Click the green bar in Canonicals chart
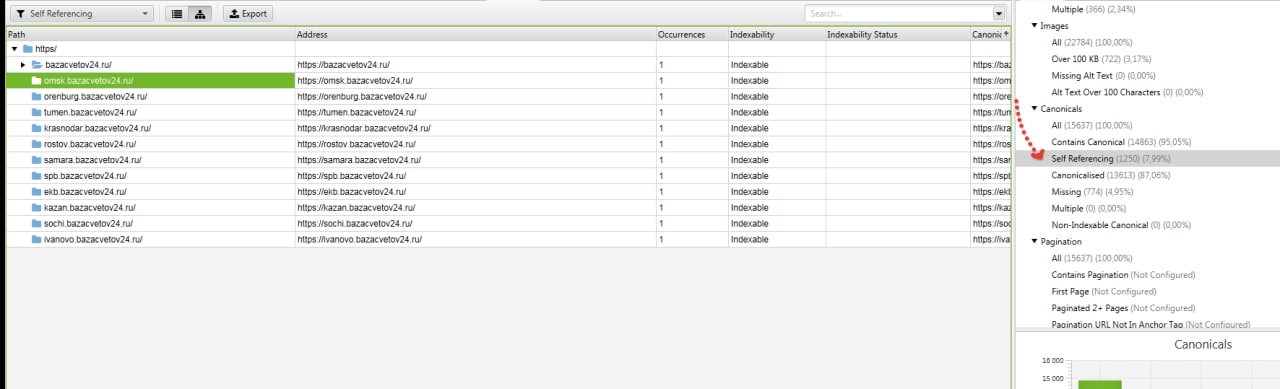 coord(1099,384)
